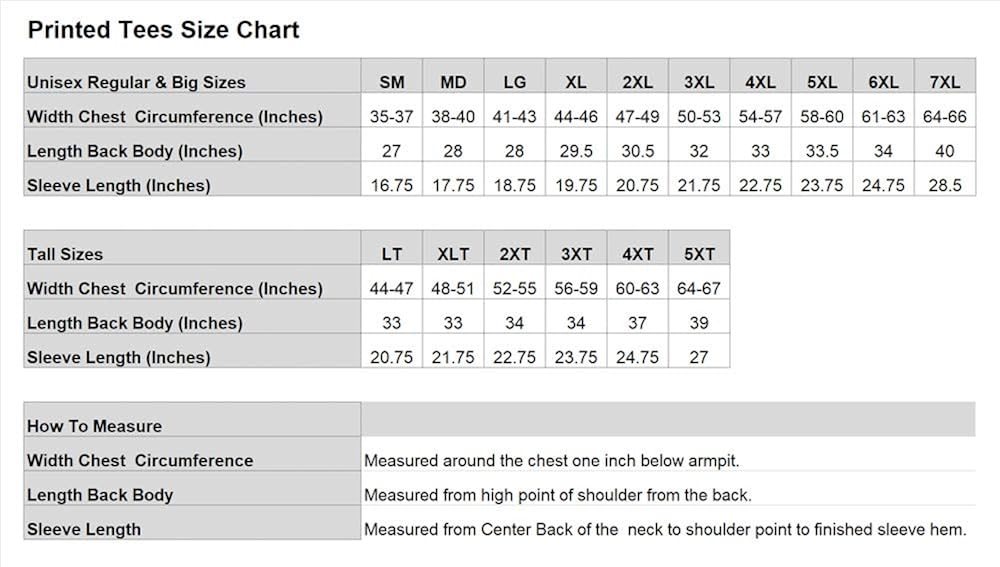
Task: Select the 29.5 back body length cell
Action: [576, 151]
